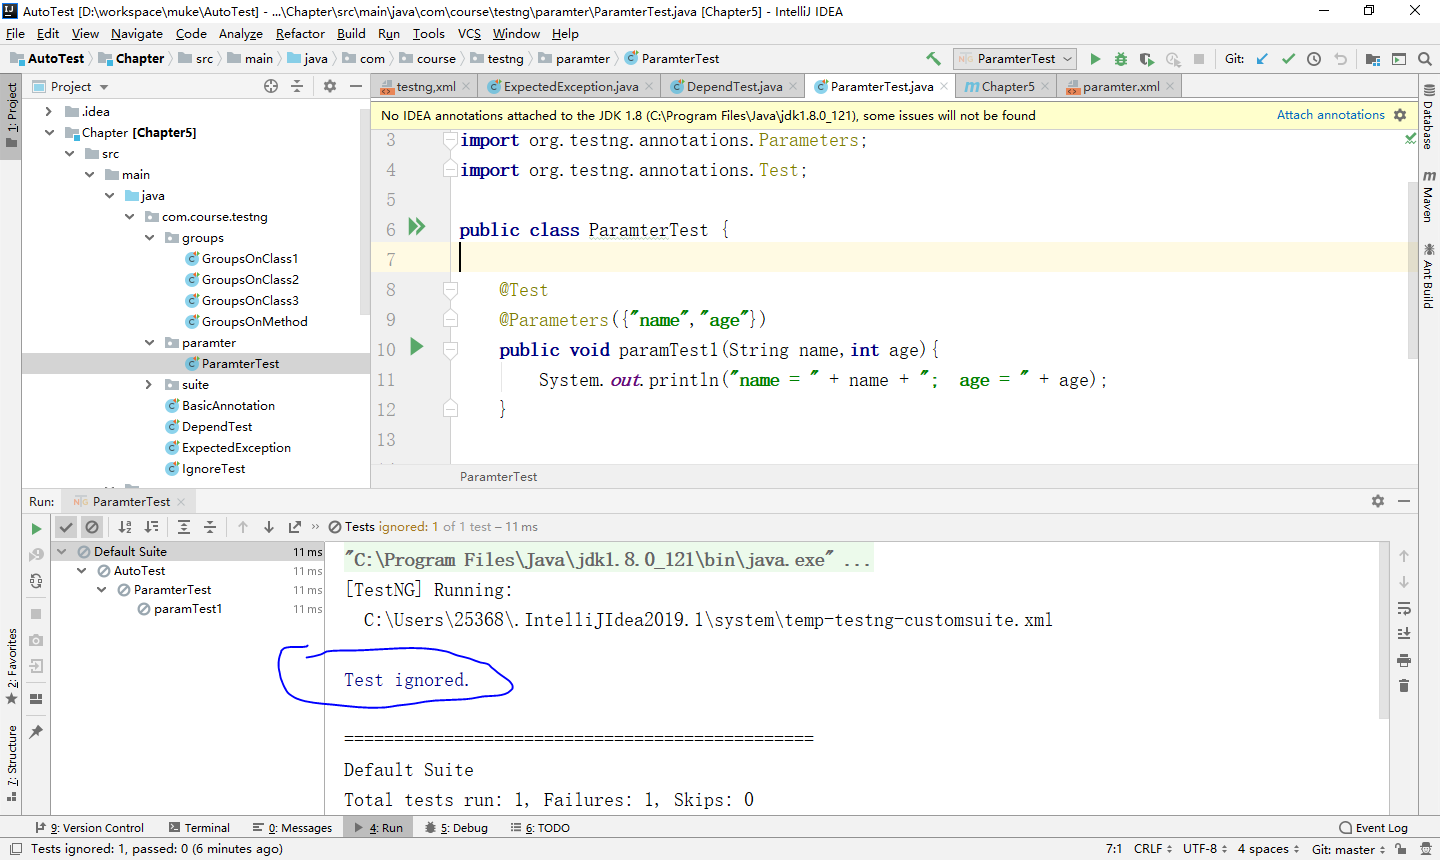Open the VCS menu
Image resolution: width=1440 pixels, height=860 pixels.
point(470,33)
